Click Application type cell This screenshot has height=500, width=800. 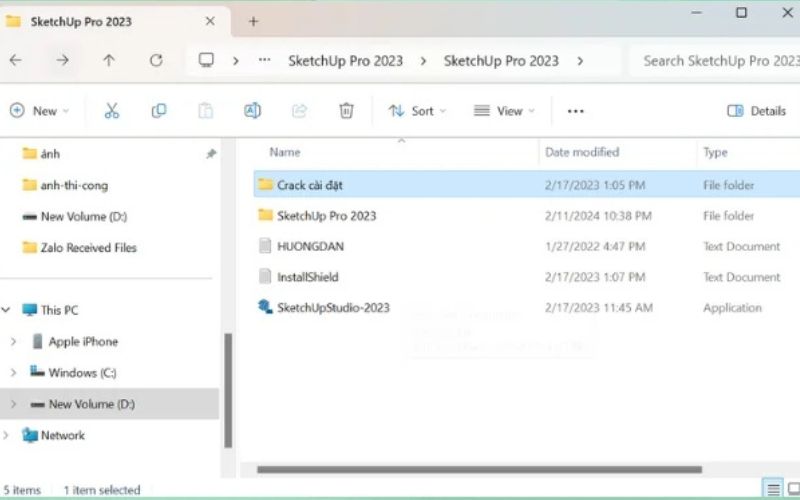coord(732,308)
